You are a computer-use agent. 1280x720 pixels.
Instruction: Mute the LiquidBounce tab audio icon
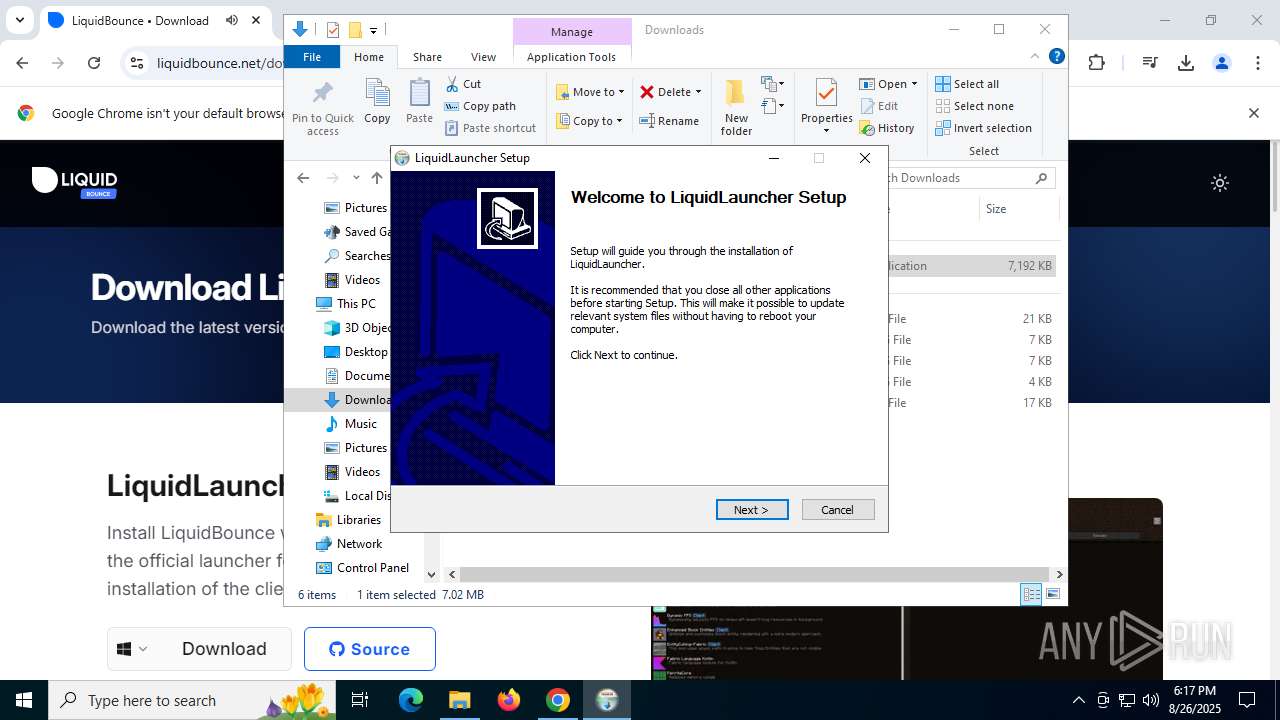click(232, 20)
